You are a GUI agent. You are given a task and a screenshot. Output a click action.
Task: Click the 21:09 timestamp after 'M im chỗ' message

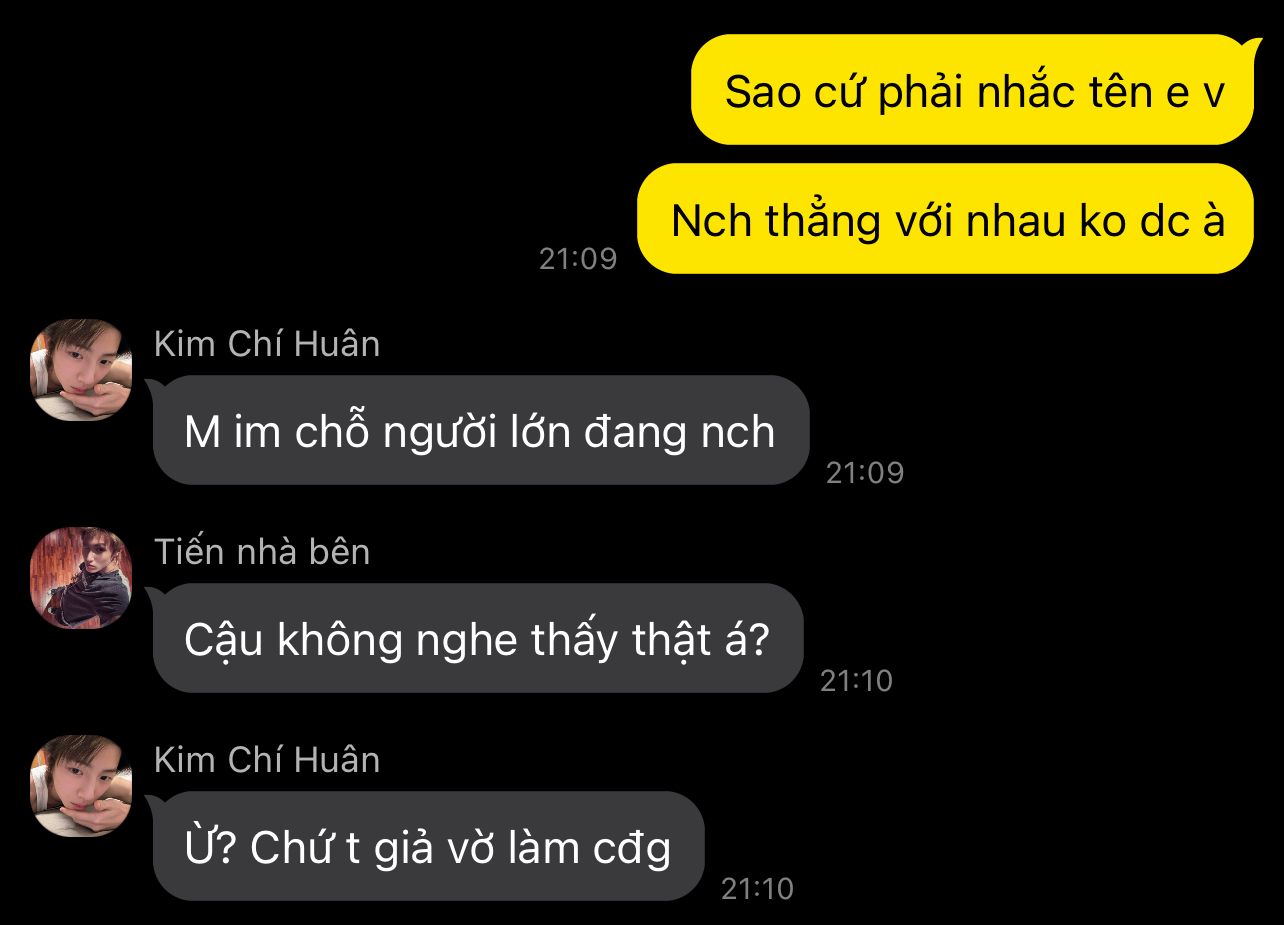point(865,472)
